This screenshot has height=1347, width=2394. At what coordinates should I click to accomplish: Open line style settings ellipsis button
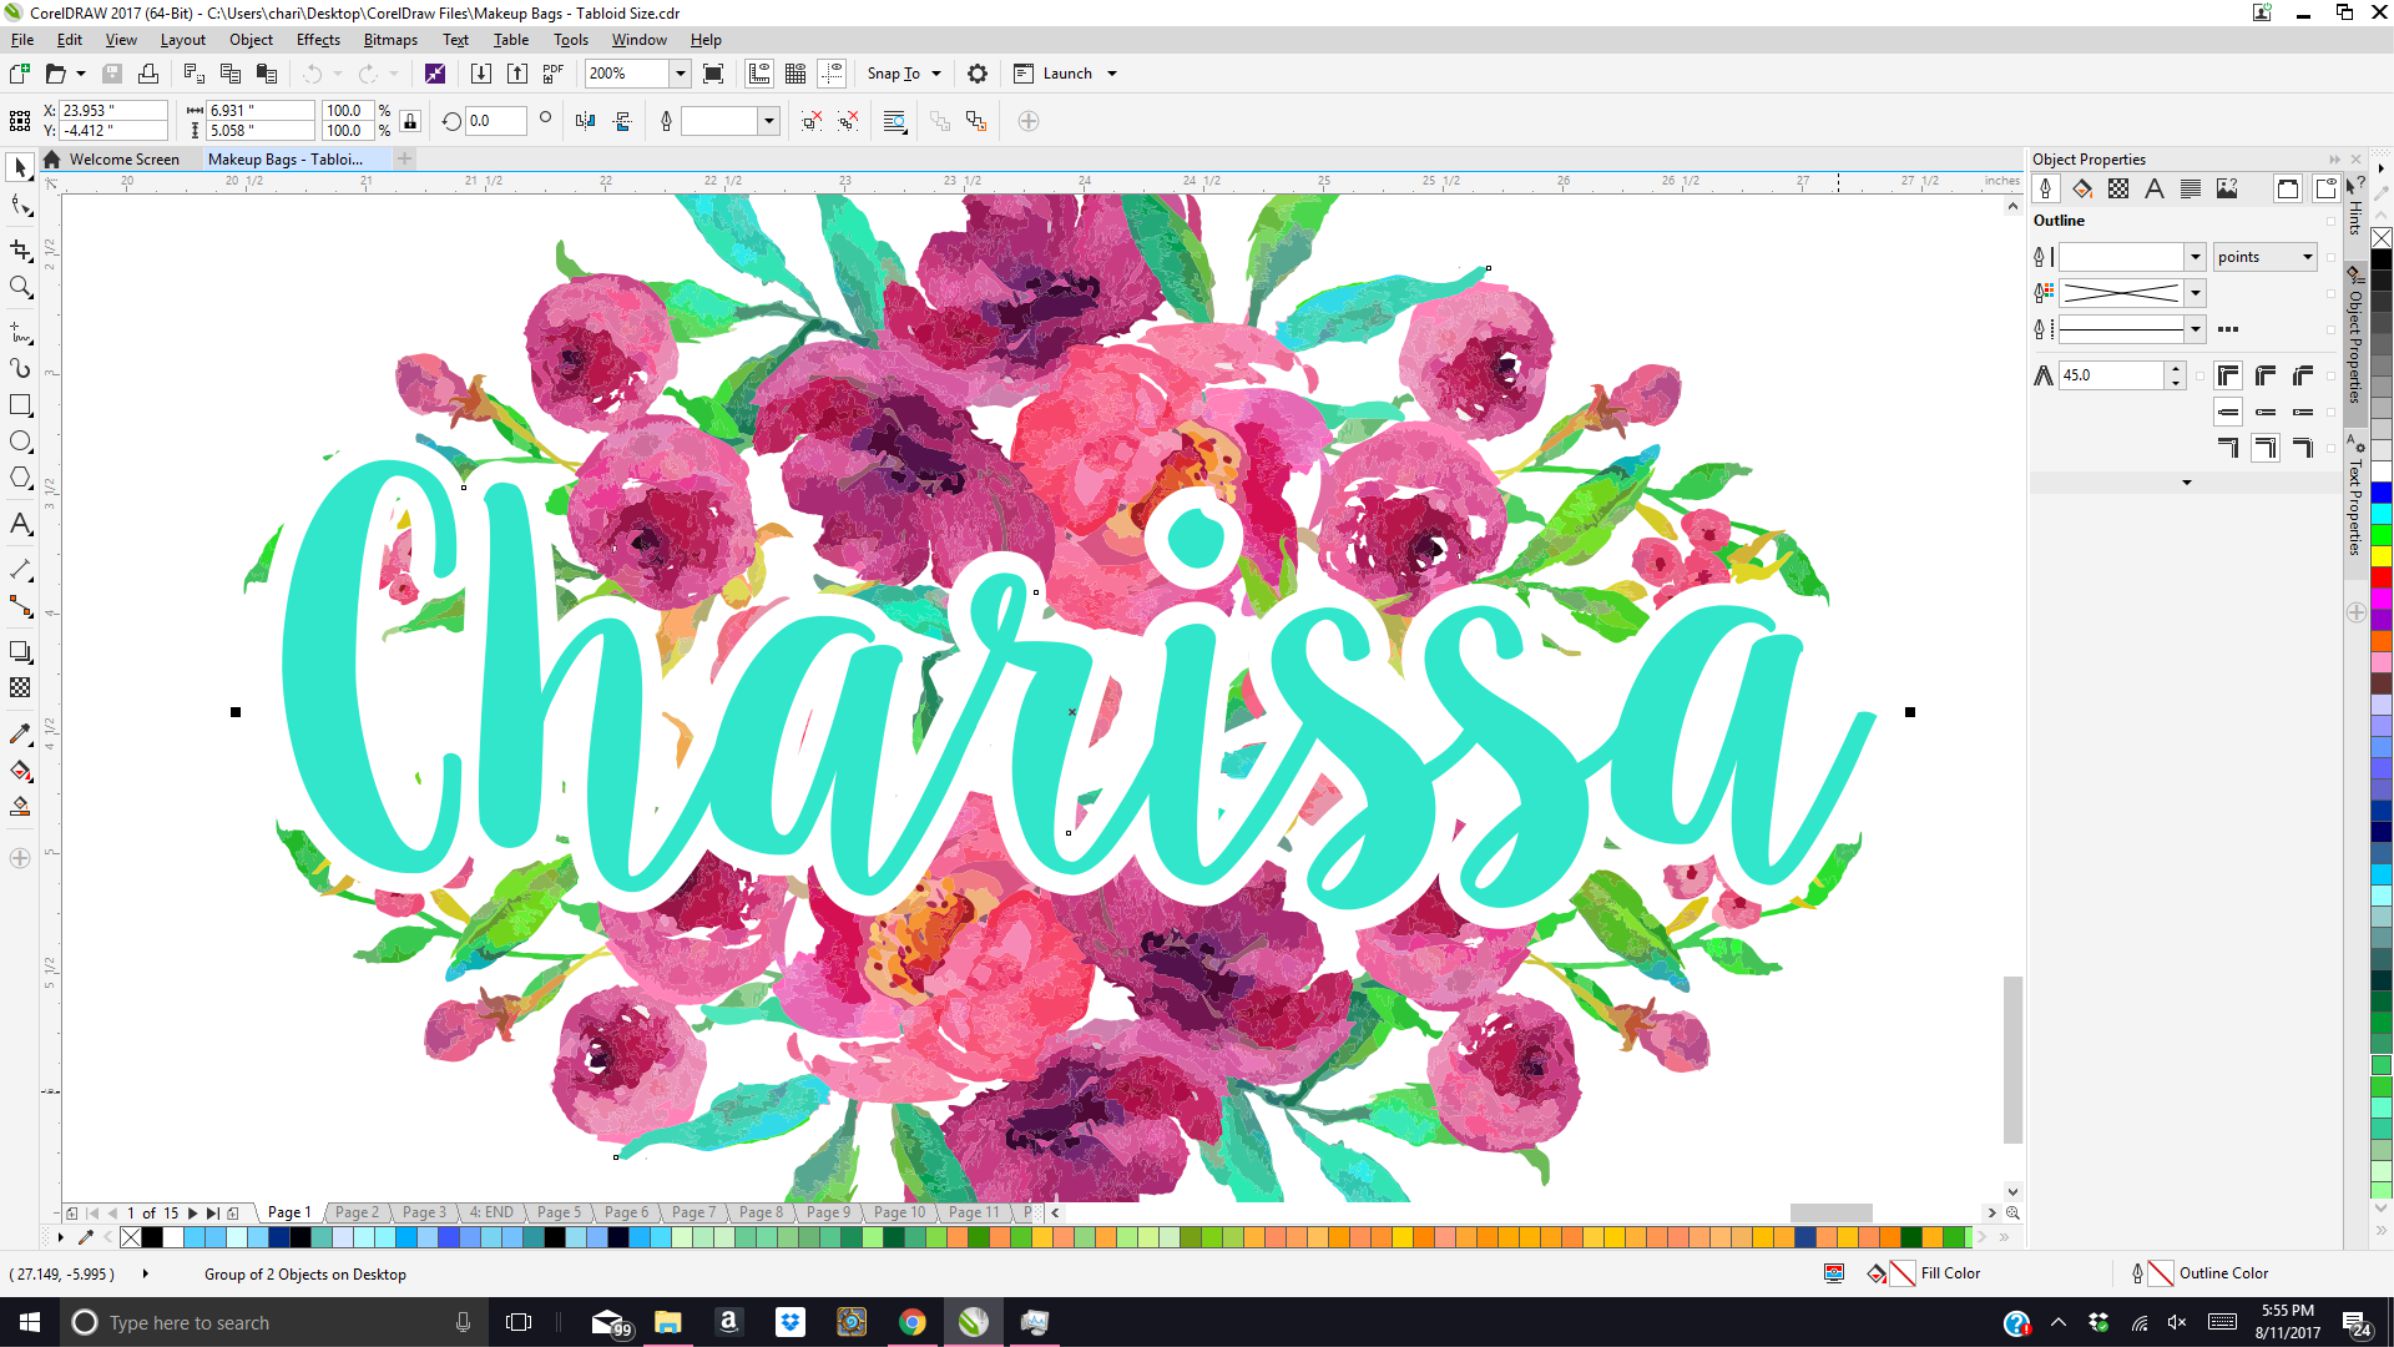coord(2228,329)
